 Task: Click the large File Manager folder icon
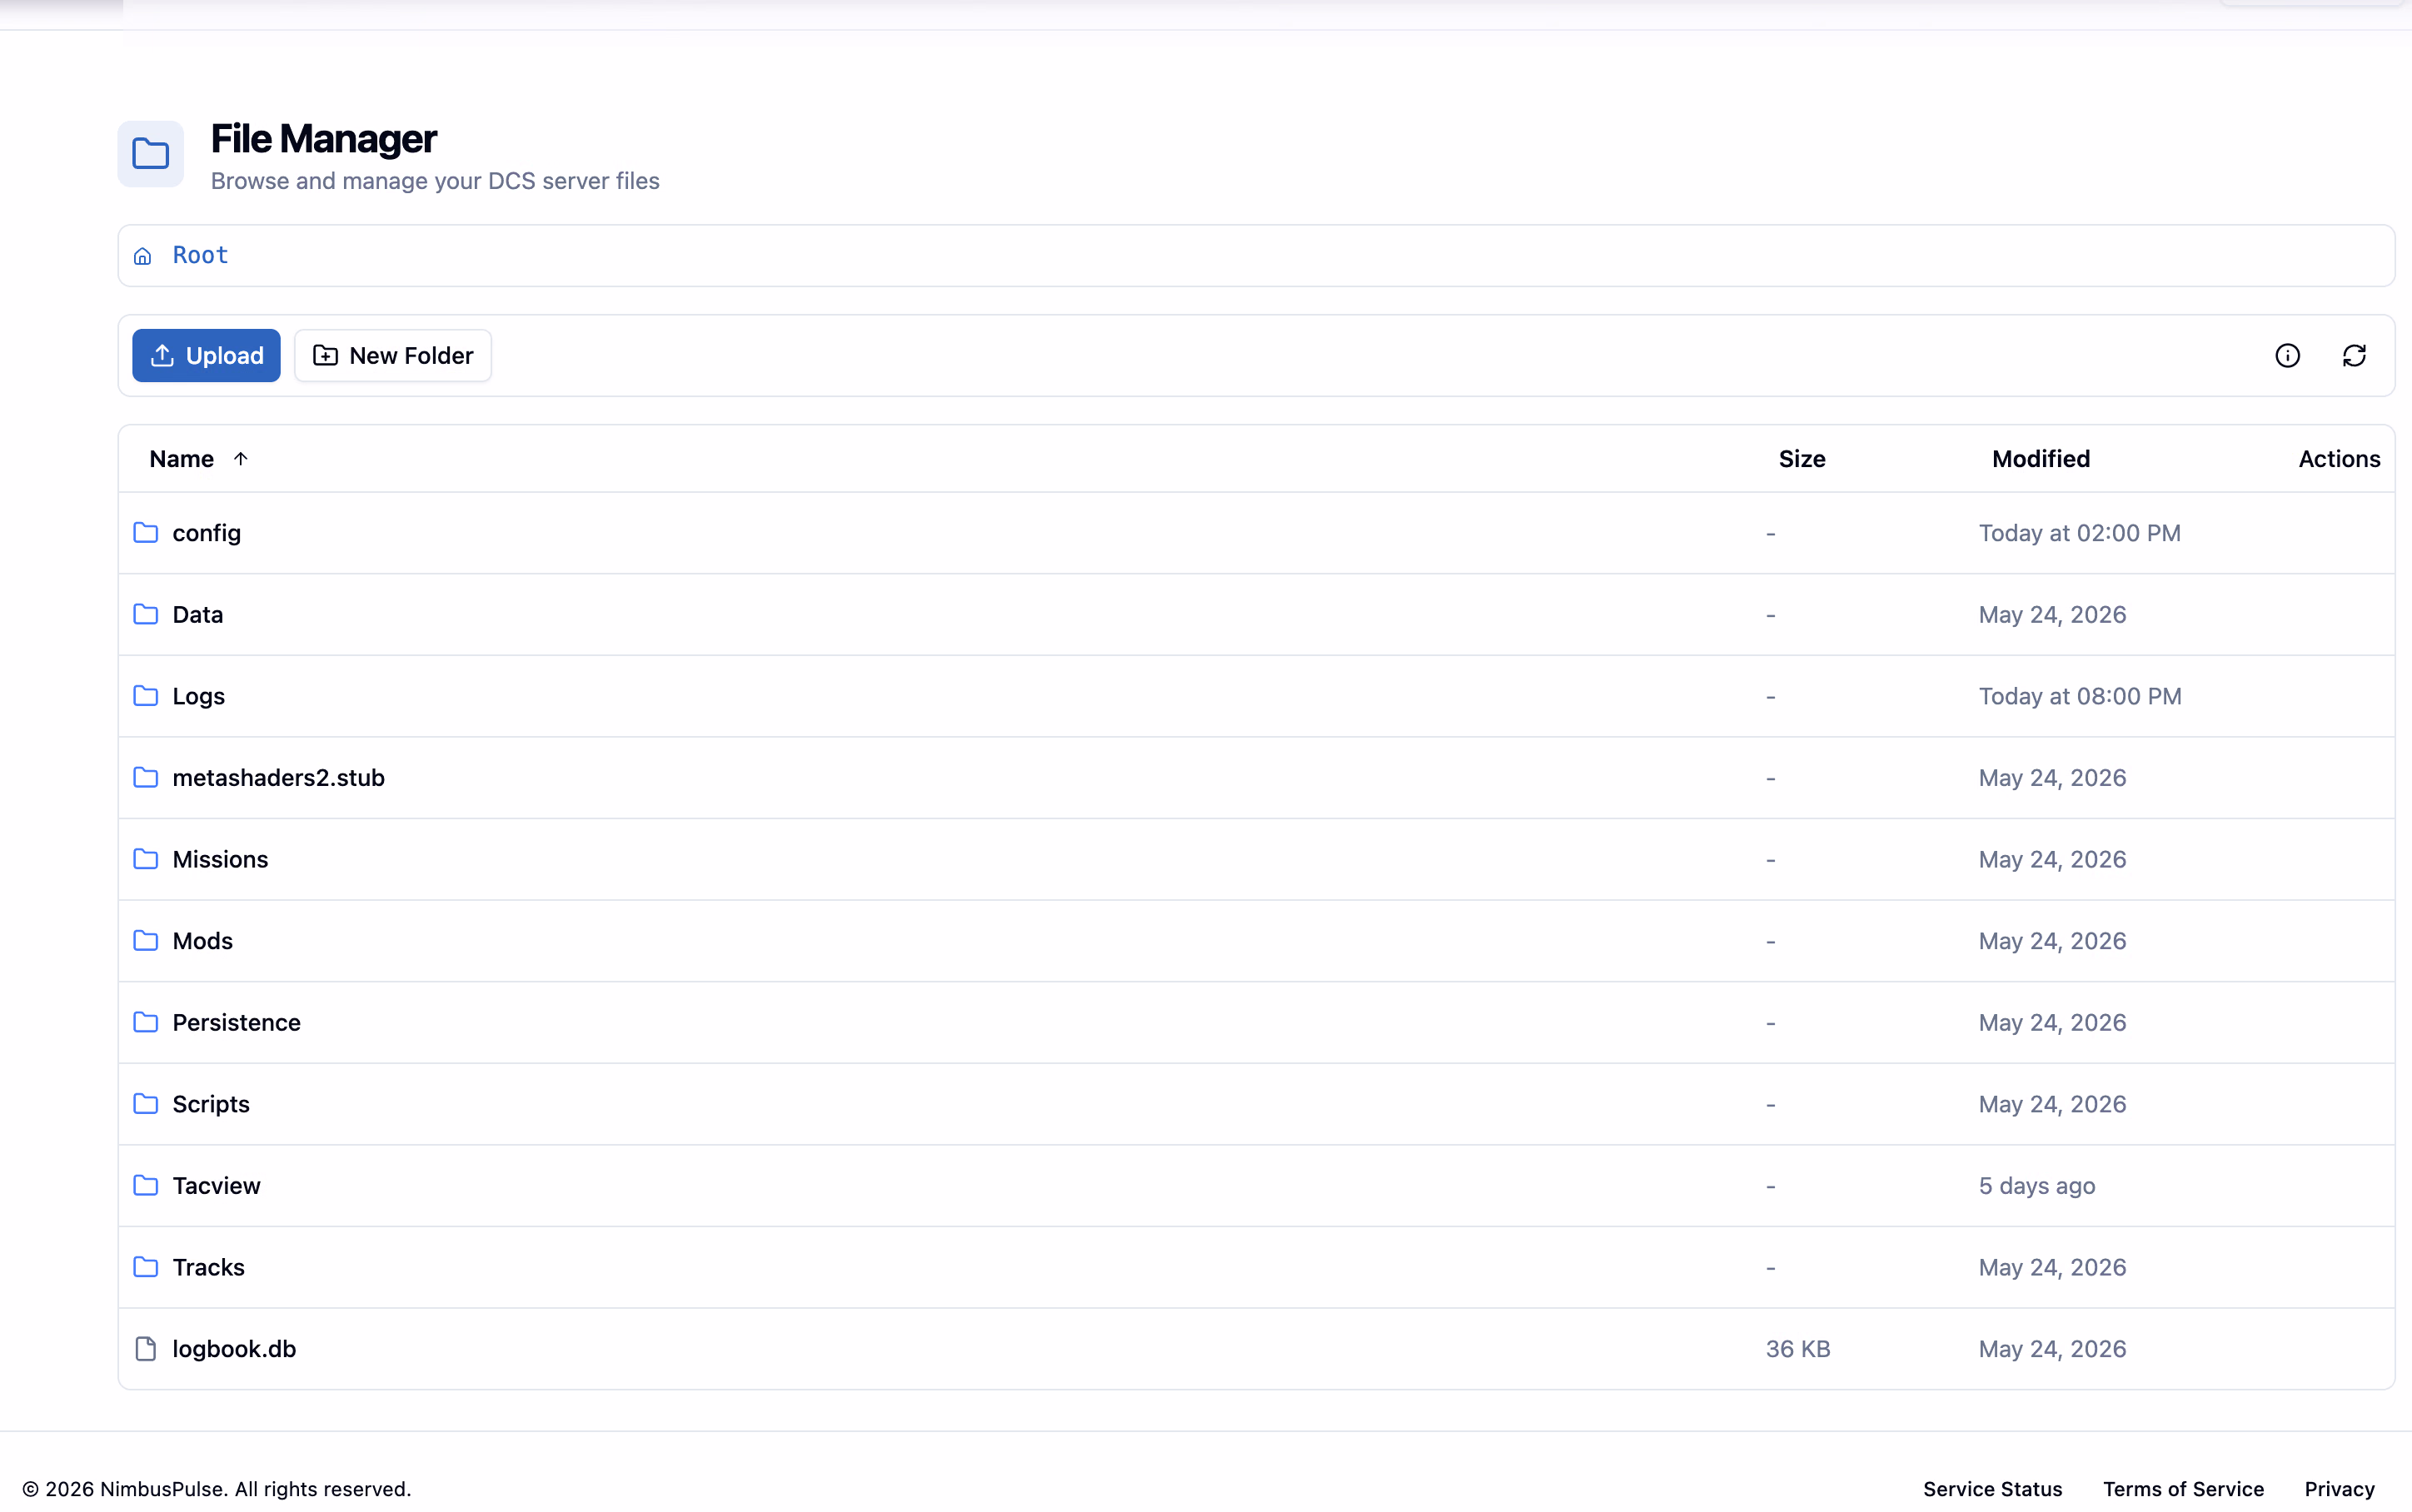pyautogui.click(x=151, y=154)
